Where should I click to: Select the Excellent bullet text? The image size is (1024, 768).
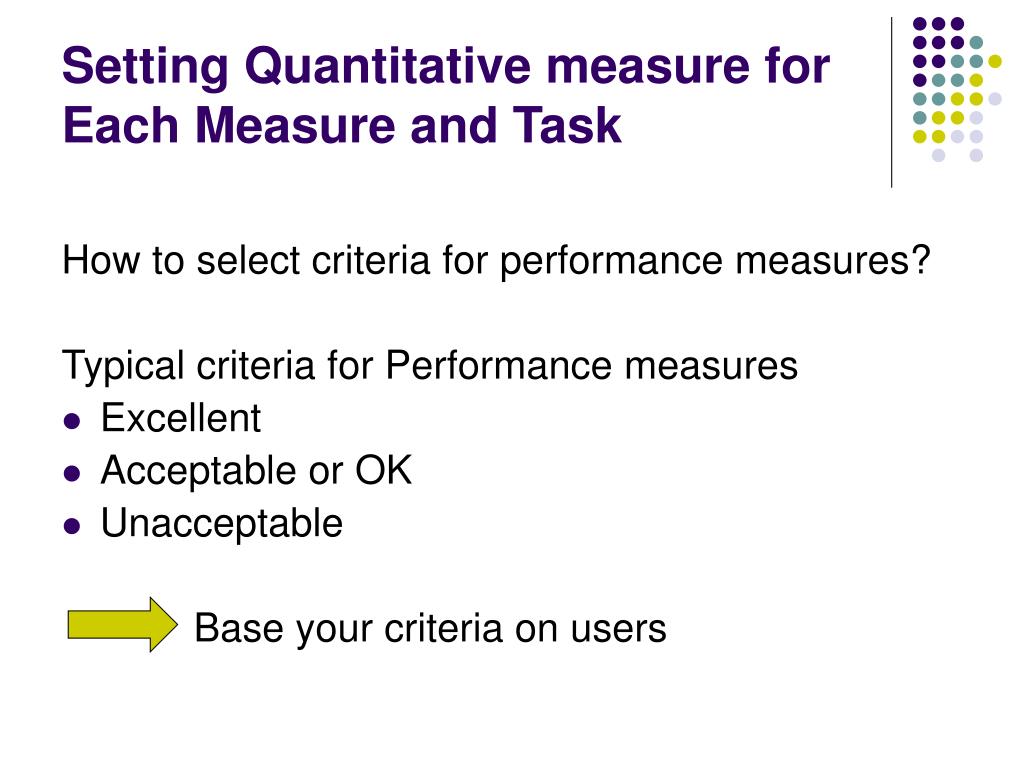[x=181, y=418]
